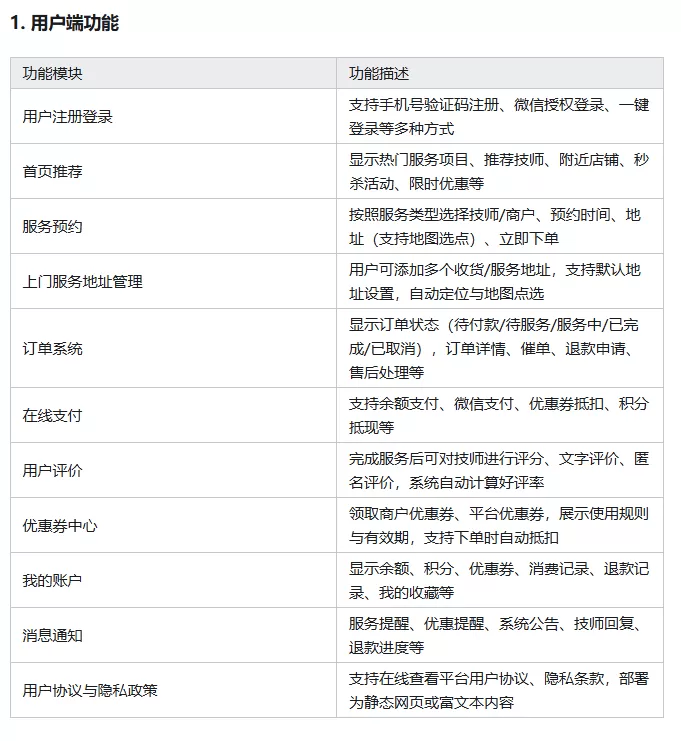Select the description about 余额支付 and 积分抵现
The image size is (681, 741).
click(498, 415)
